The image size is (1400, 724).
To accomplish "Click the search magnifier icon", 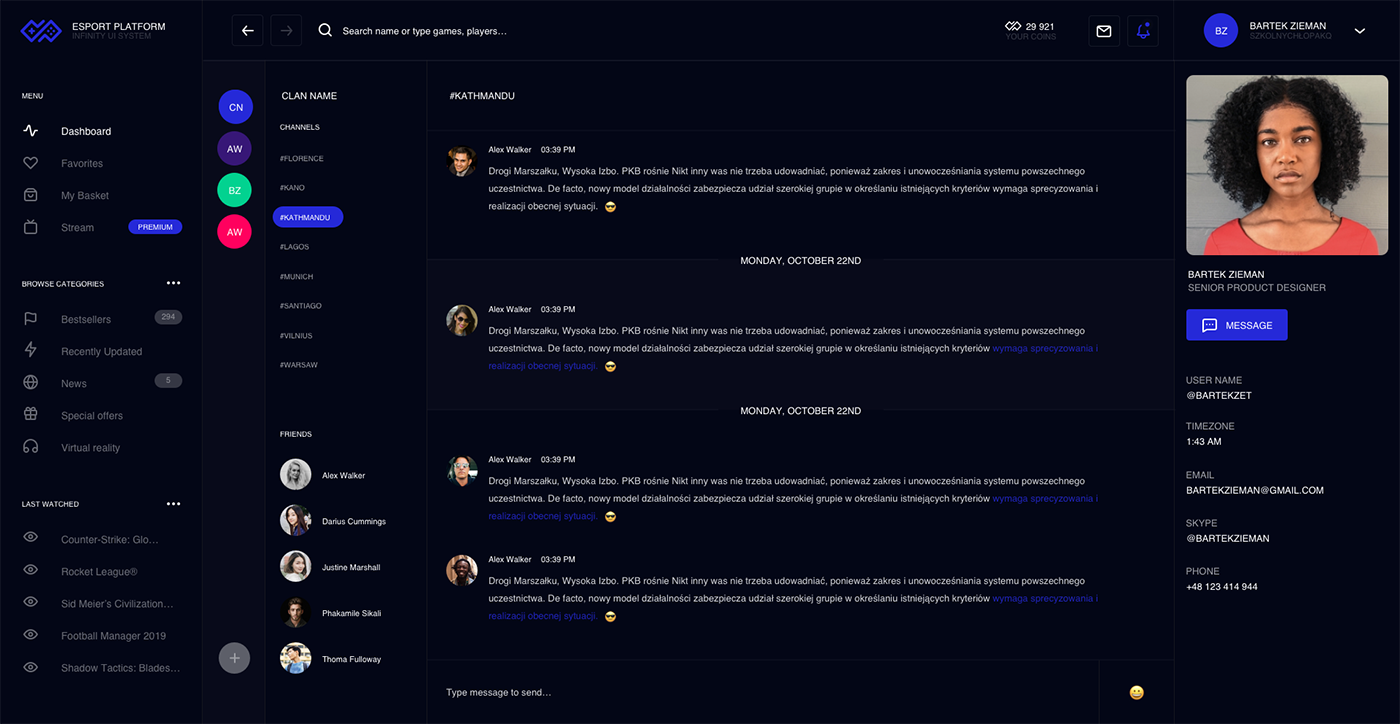I will click(x=325, y=31).
